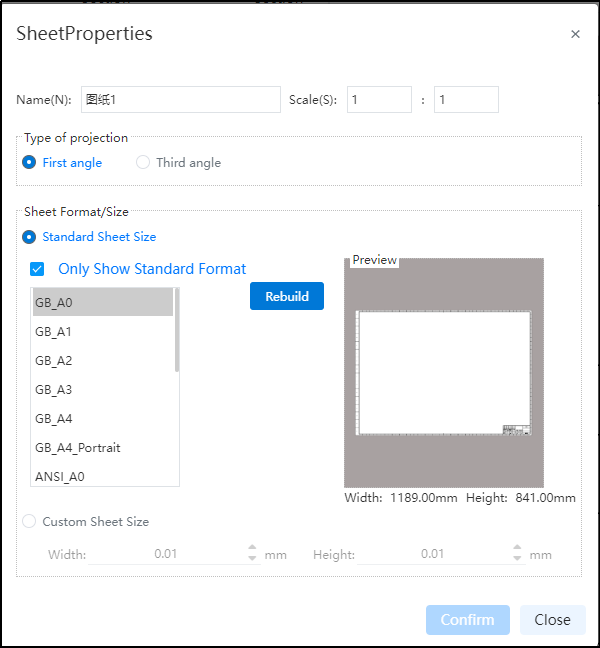Click the first Scale value field
The image size is (600, 648).
tap(379, 100)
